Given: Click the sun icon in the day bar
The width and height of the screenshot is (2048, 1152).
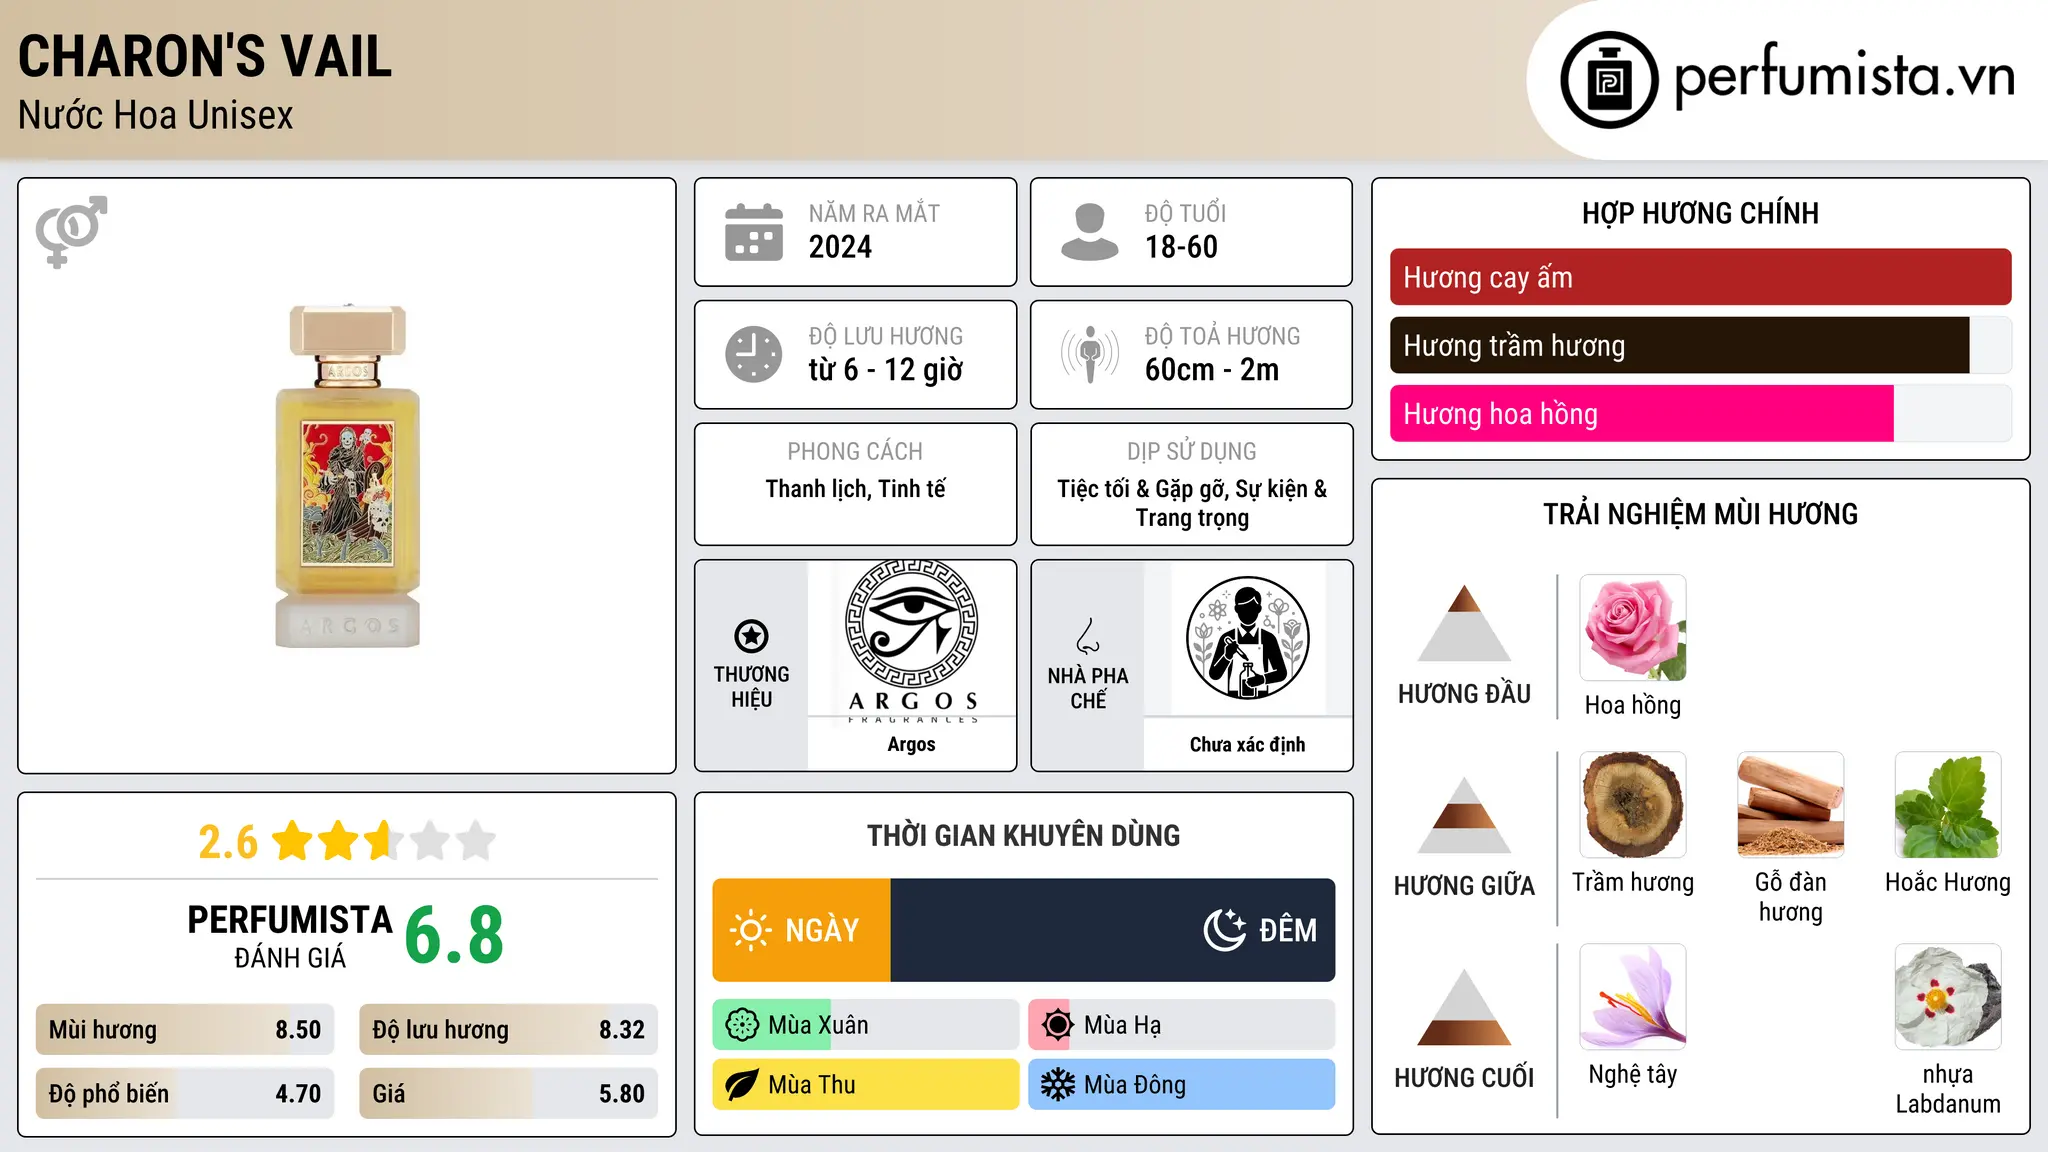Looking at the screenshot, I should pos(750,930).
